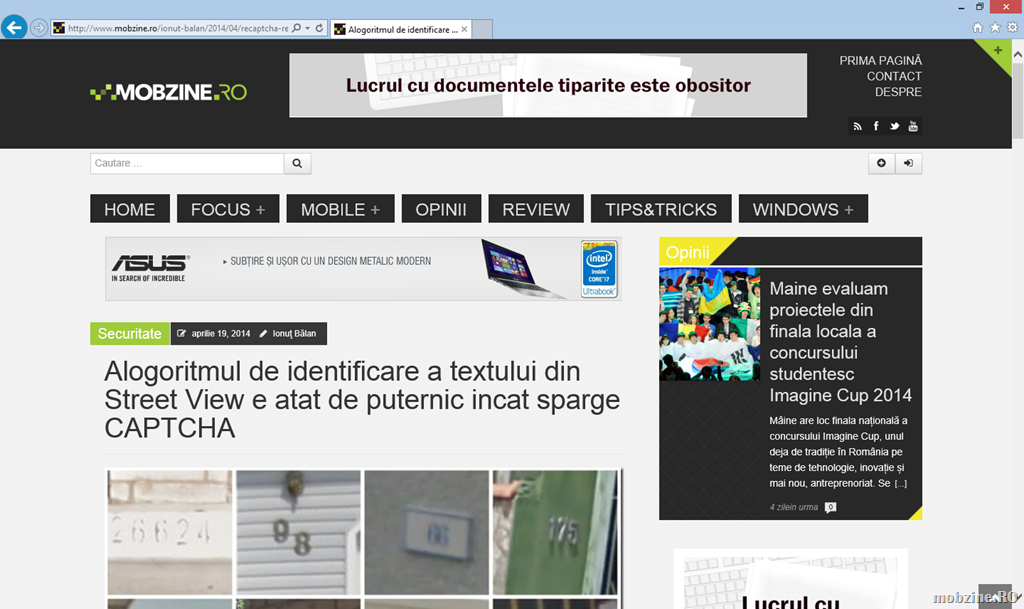Click the Twitter bird icon
Viewport: 1024px width, 609px height.
point(894,126)
